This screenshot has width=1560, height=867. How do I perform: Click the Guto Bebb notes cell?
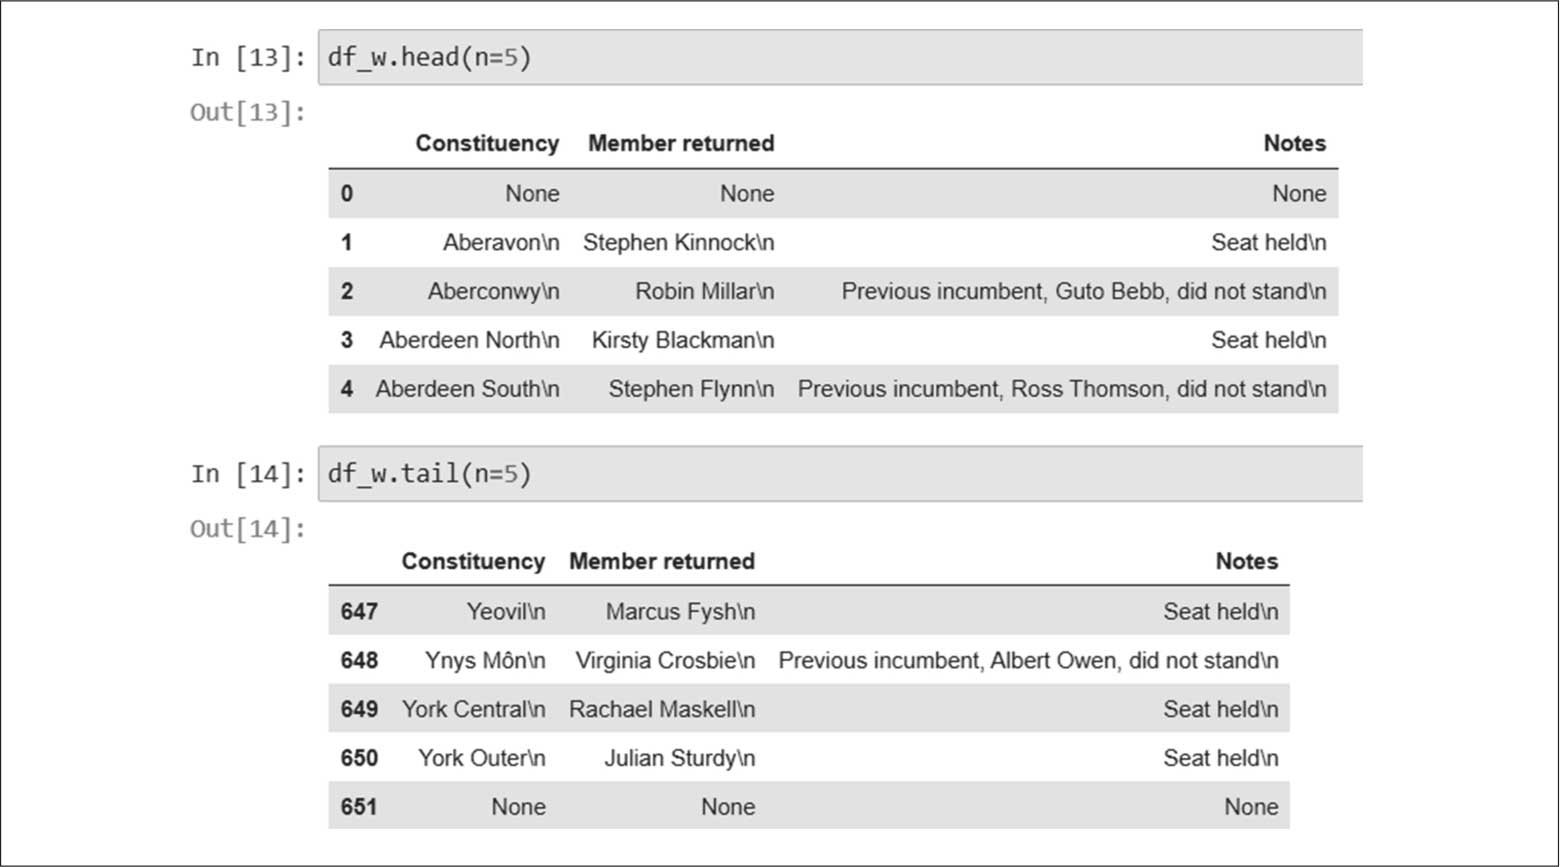1083,292
